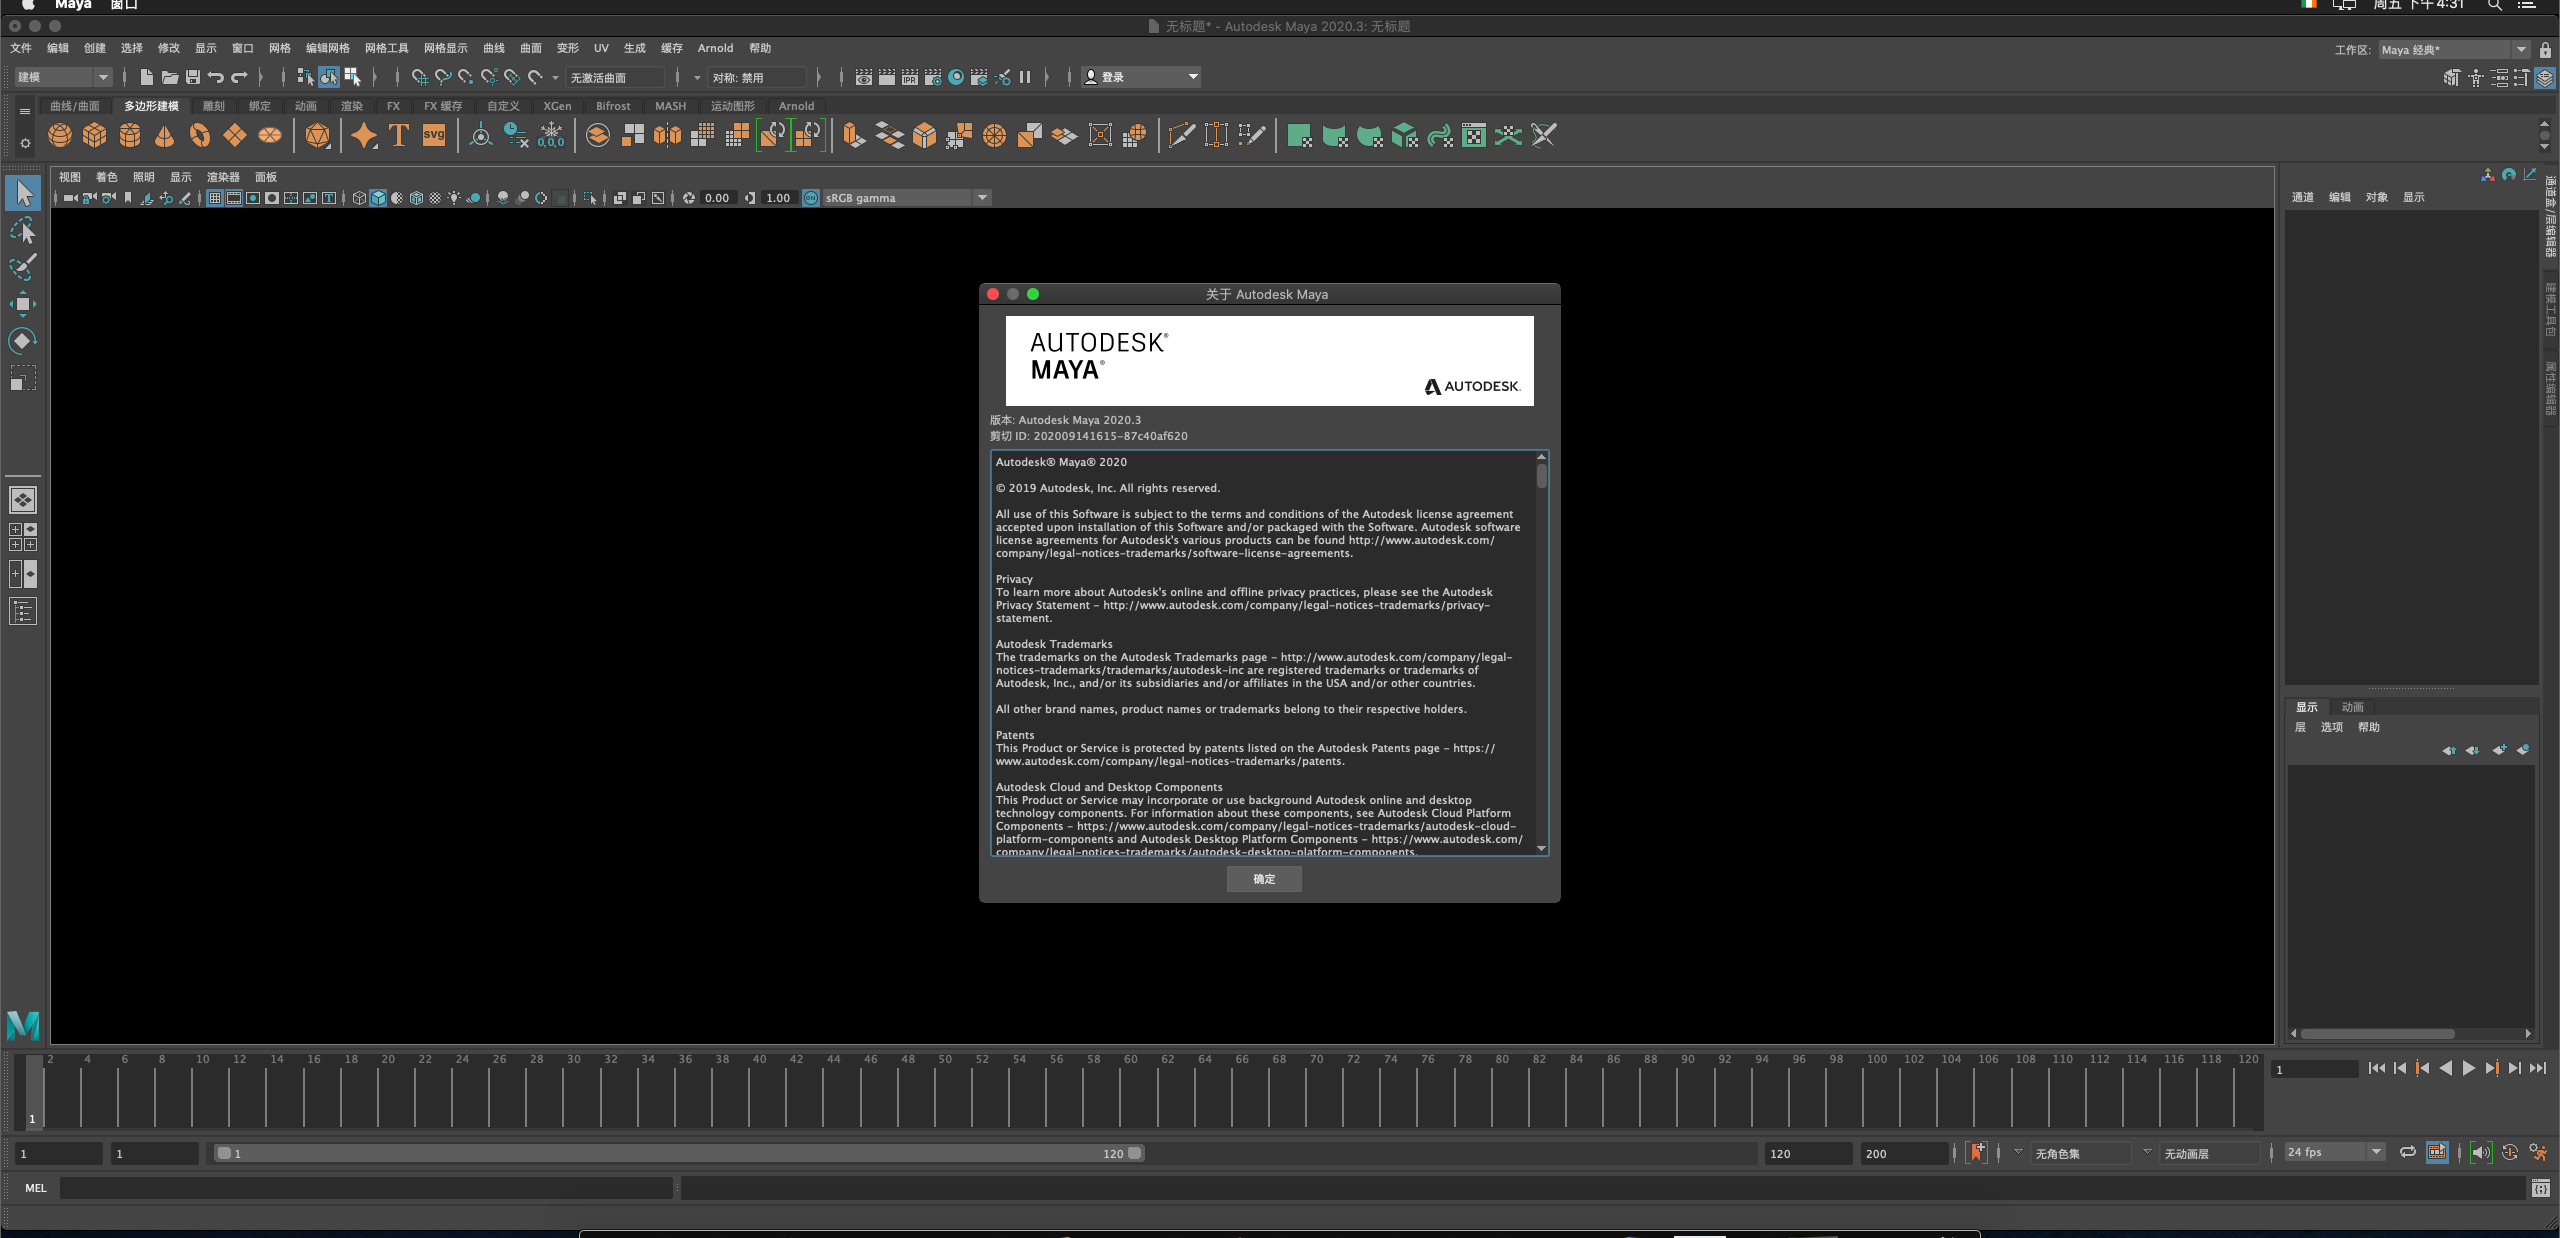
Task: Click the polygon sphere shelf icon
Action: pyautogui.click(x=60, y=135)
